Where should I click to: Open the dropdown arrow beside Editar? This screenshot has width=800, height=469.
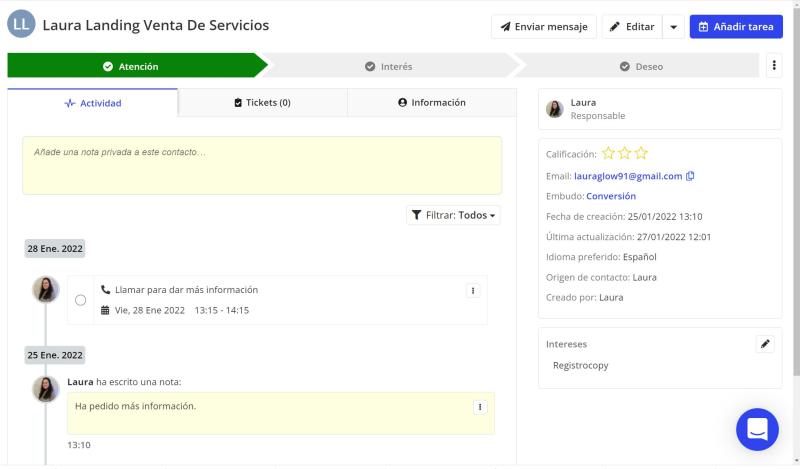pyautogui.click(x=674, y=27)
